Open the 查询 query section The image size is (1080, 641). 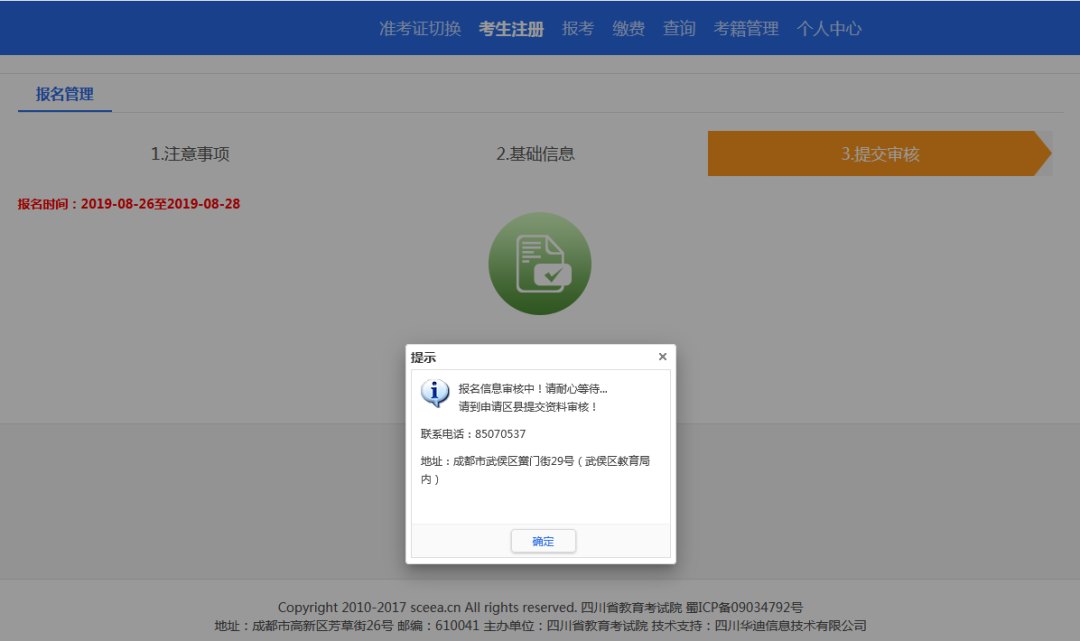[678, 29]
